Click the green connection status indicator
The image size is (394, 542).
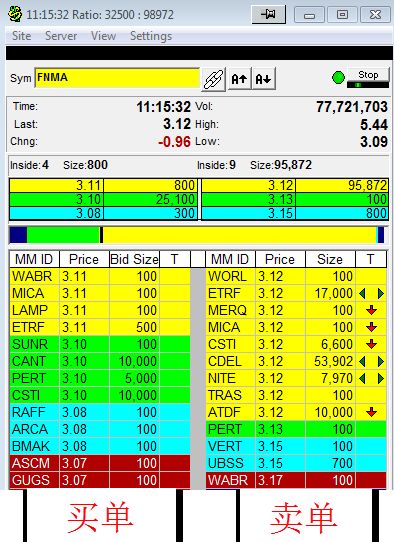pos(338,77)
